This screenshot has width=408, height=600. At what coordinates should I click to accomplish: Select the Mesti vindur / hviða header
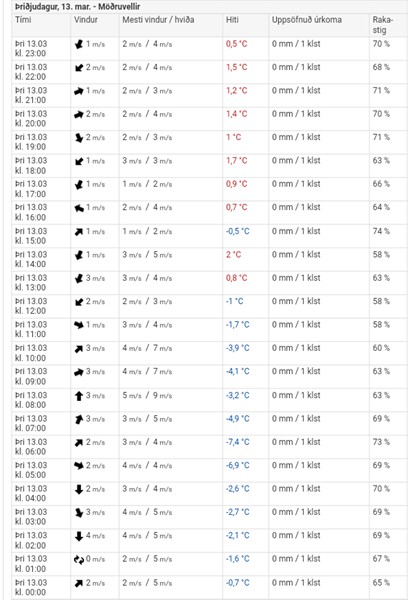pos(158,20)
